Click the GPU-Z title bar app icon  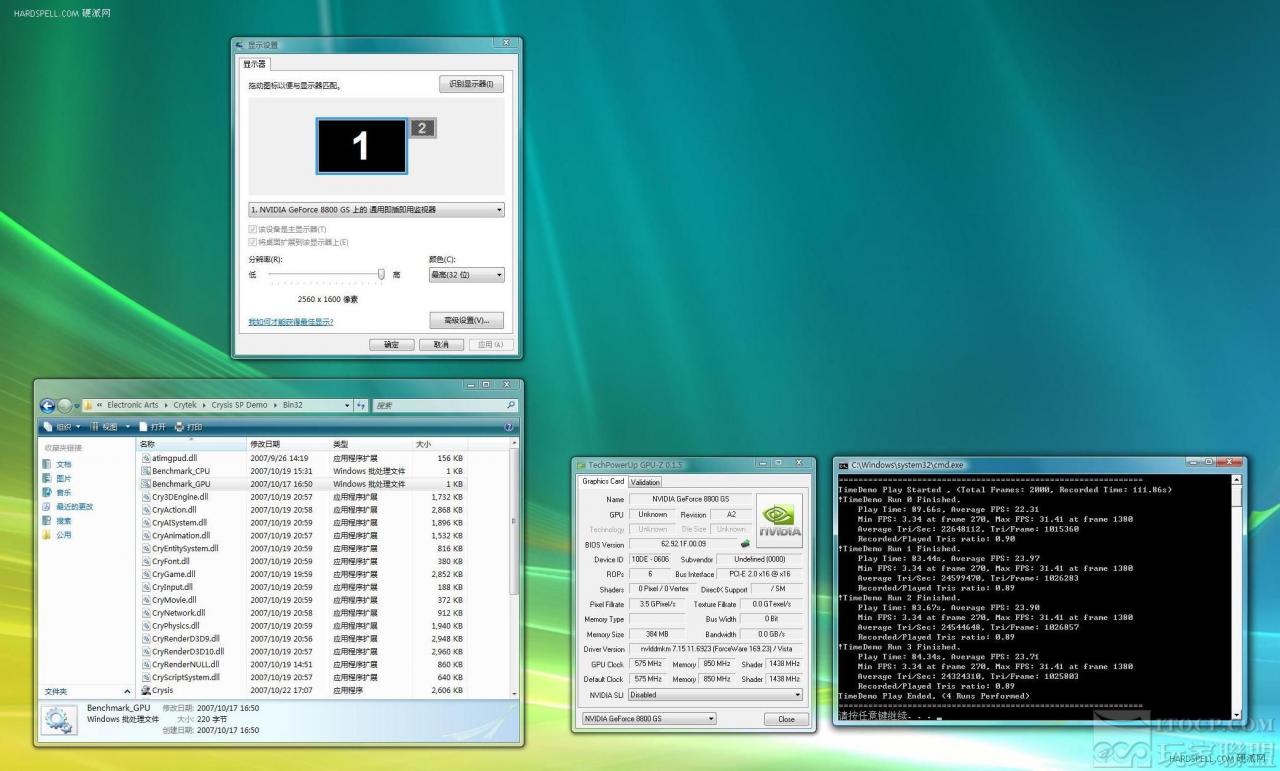(581, 464)
